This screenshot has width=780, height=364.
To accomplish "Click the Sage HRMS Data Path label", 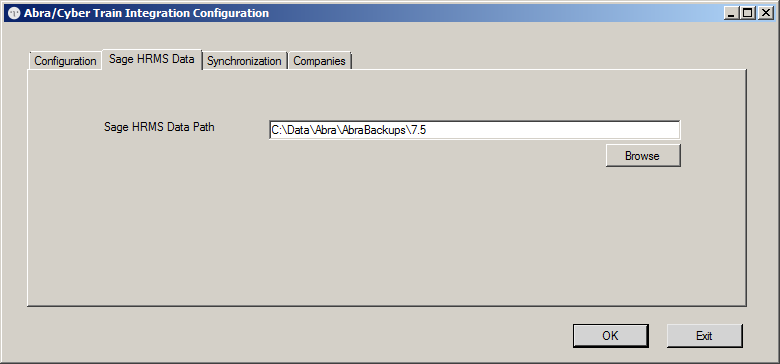I will click(x=159, y=127).
